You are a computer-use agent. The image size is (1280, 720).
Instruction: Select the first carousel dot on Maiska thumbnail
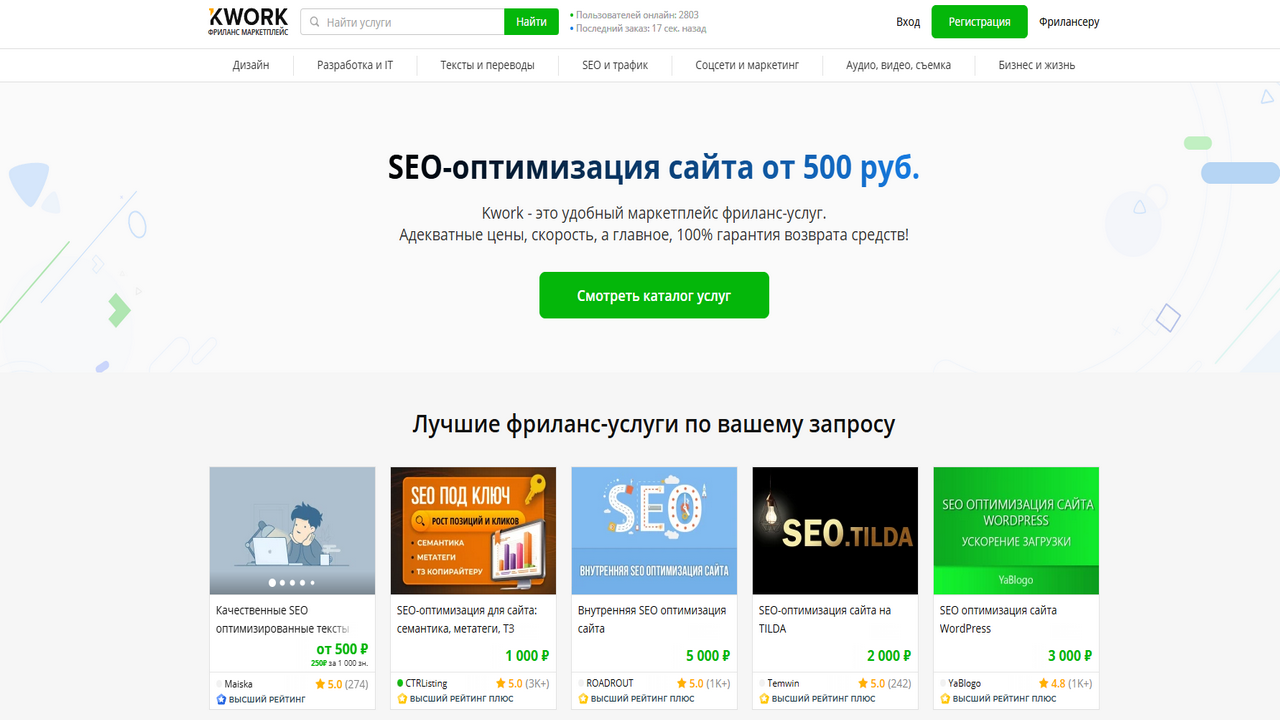272,582
